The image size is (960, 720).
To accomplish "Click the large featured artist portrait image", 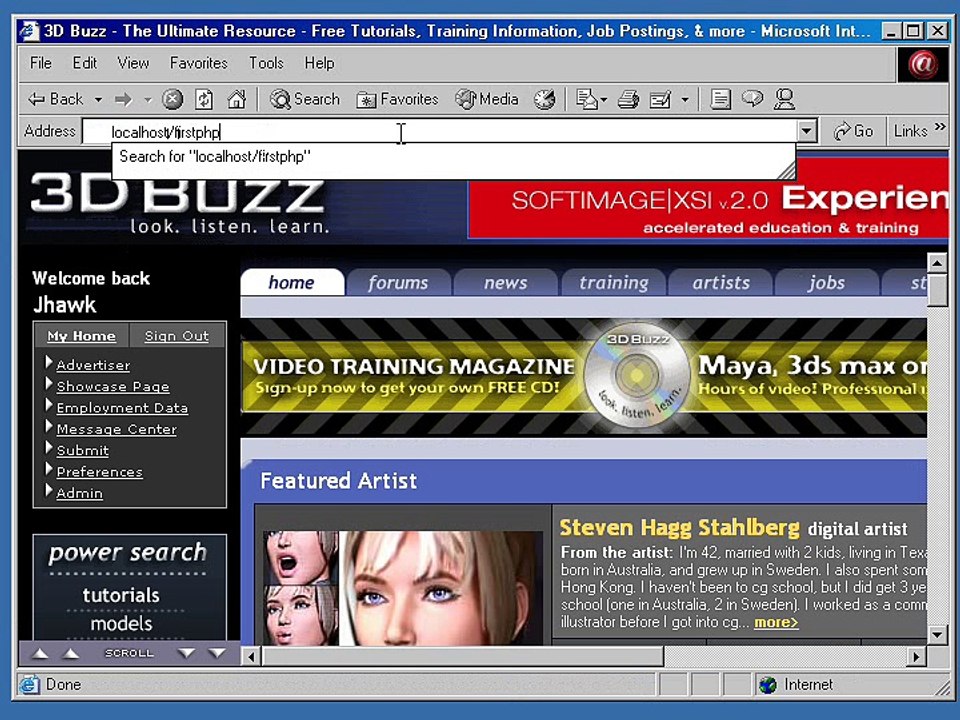I will click(x=441, y=588).
